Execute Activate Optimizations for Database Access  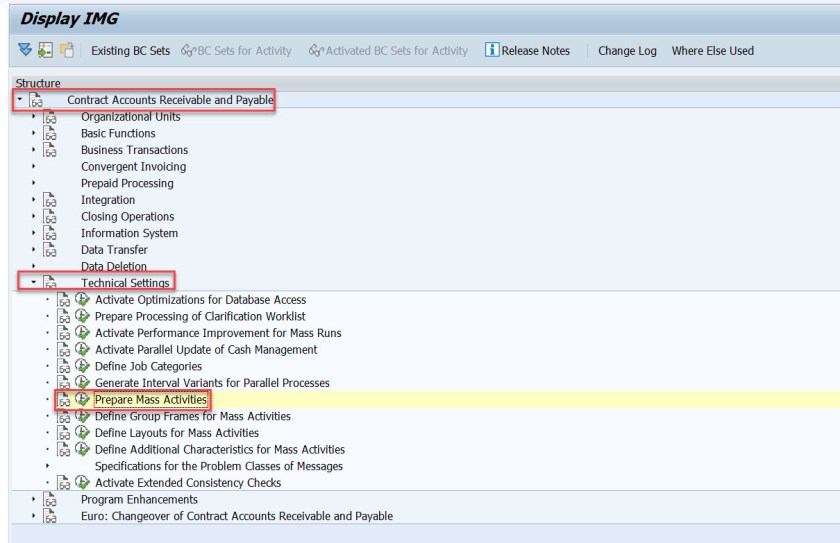[83, 300]
